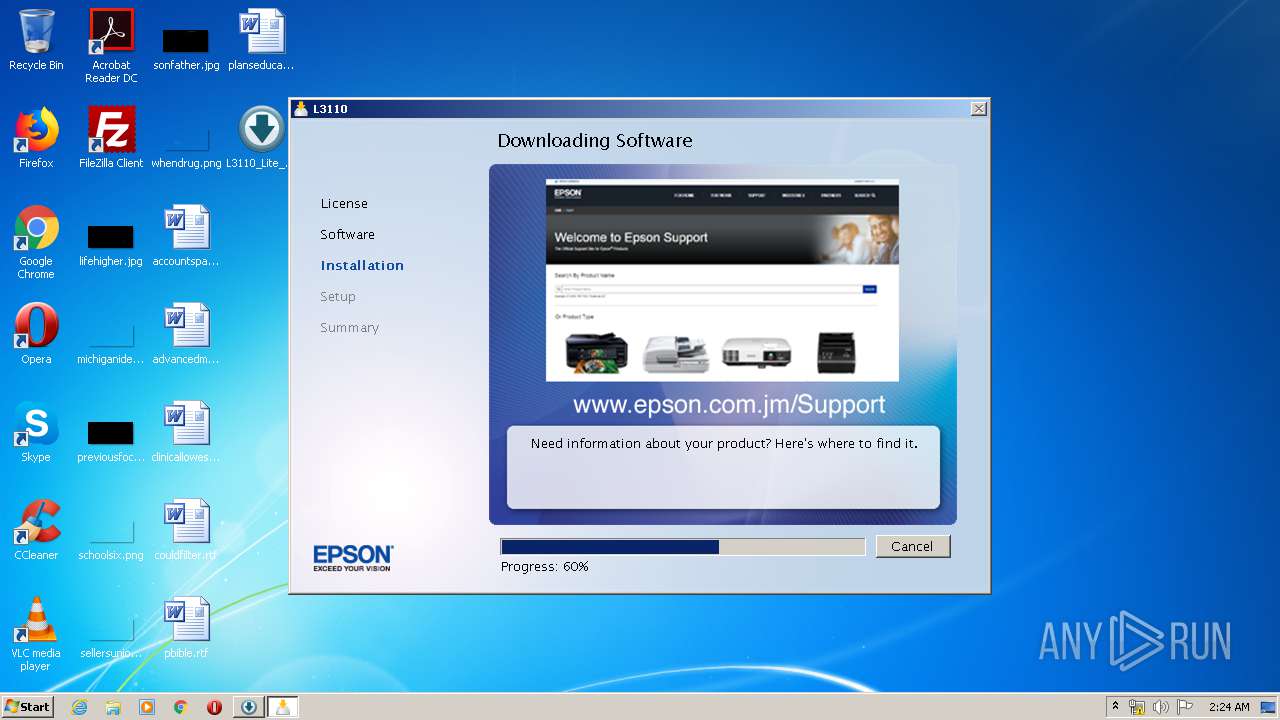Open the Windows Start menu

pos(27,706)
